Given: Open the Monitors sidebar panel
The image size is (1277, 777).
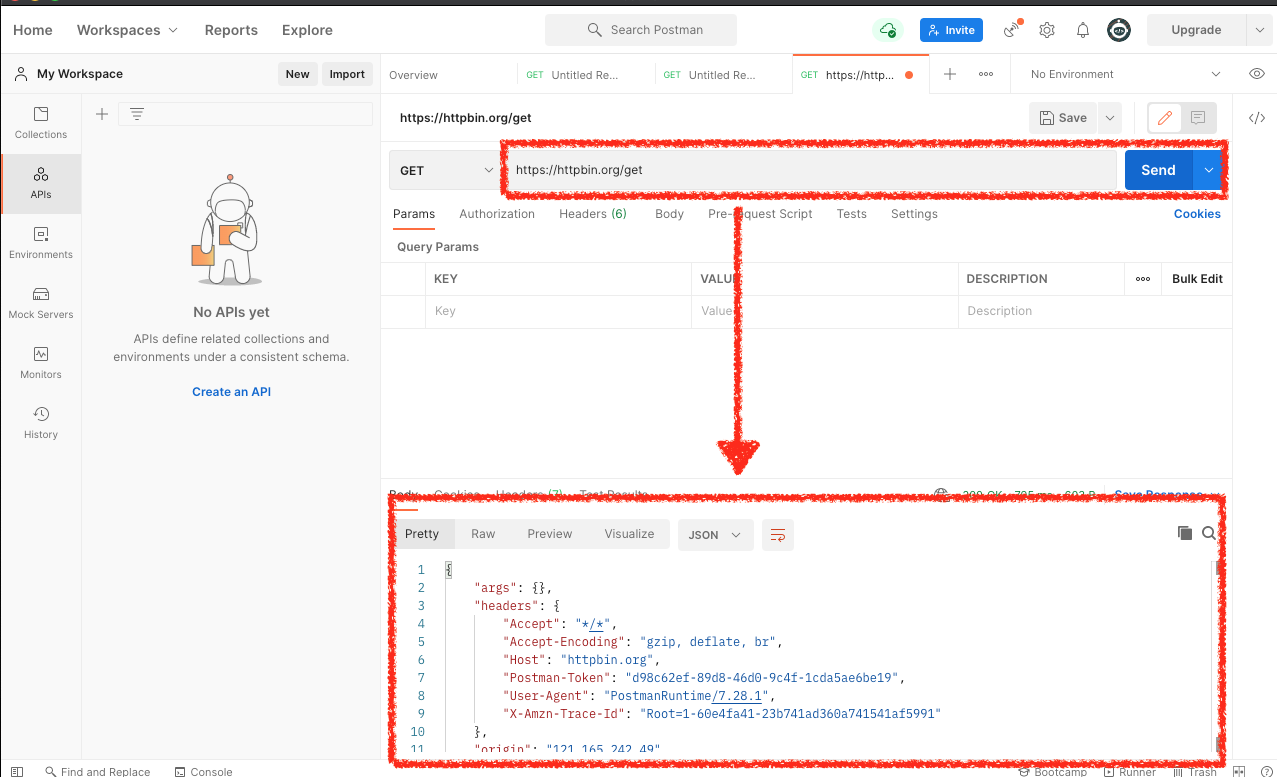Looking at the screenshot, I should [41, 363].
